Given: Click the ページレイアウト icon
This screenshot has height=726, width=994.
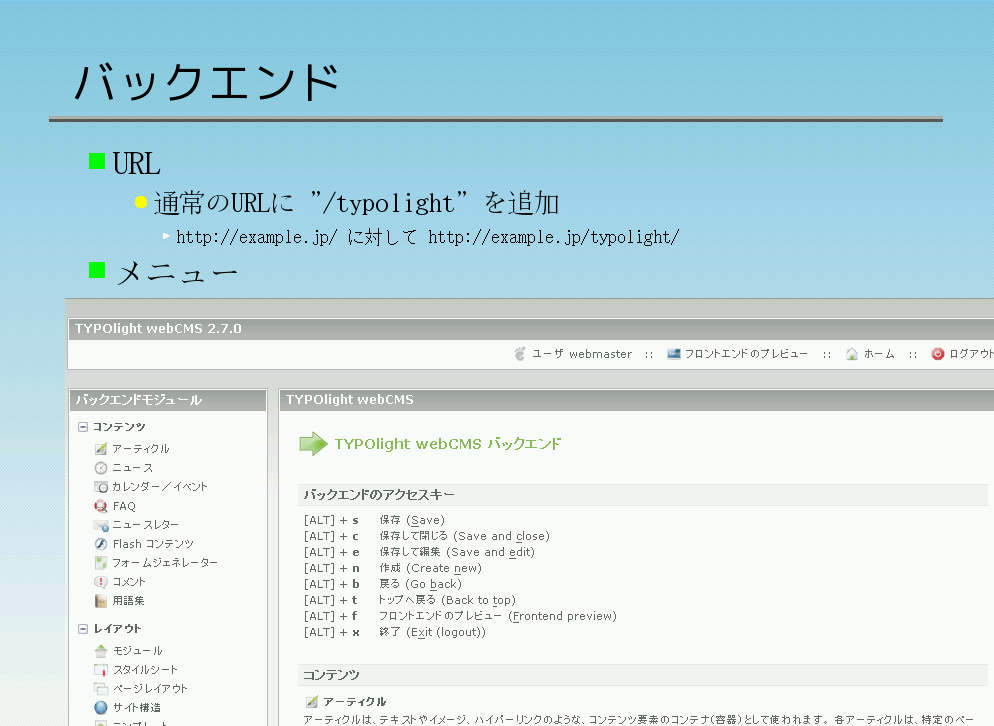Looking at the screenshot, I should click(x=101, y=689).
